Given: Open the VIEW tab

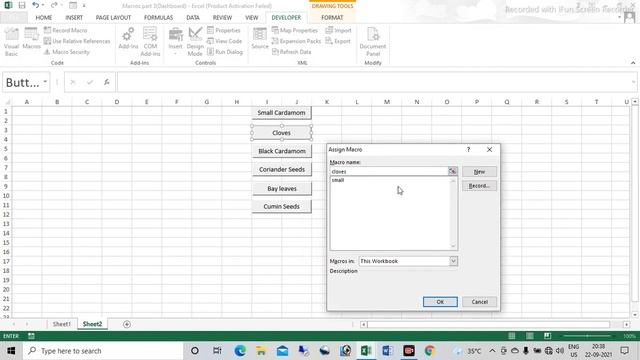Looking at the screenshot, I should click(251, 18).
